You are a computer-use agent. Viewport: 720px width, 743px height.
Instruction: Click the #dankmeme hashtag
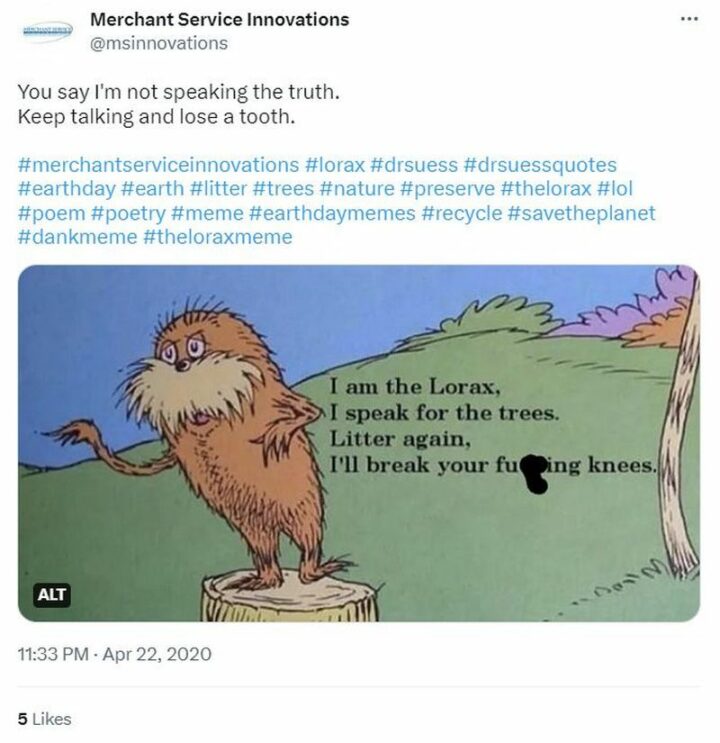(x=77, y=237)
